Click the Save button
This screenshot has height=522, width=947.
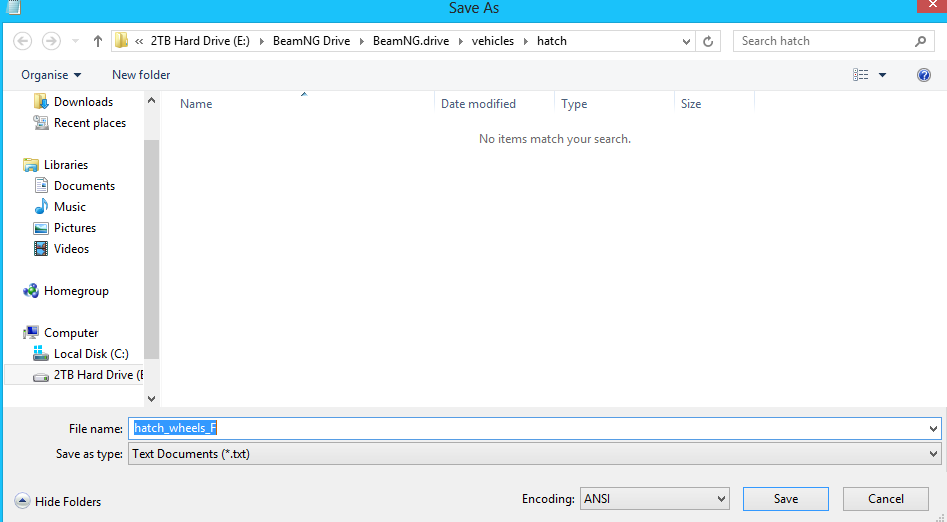tap(786, 499)
